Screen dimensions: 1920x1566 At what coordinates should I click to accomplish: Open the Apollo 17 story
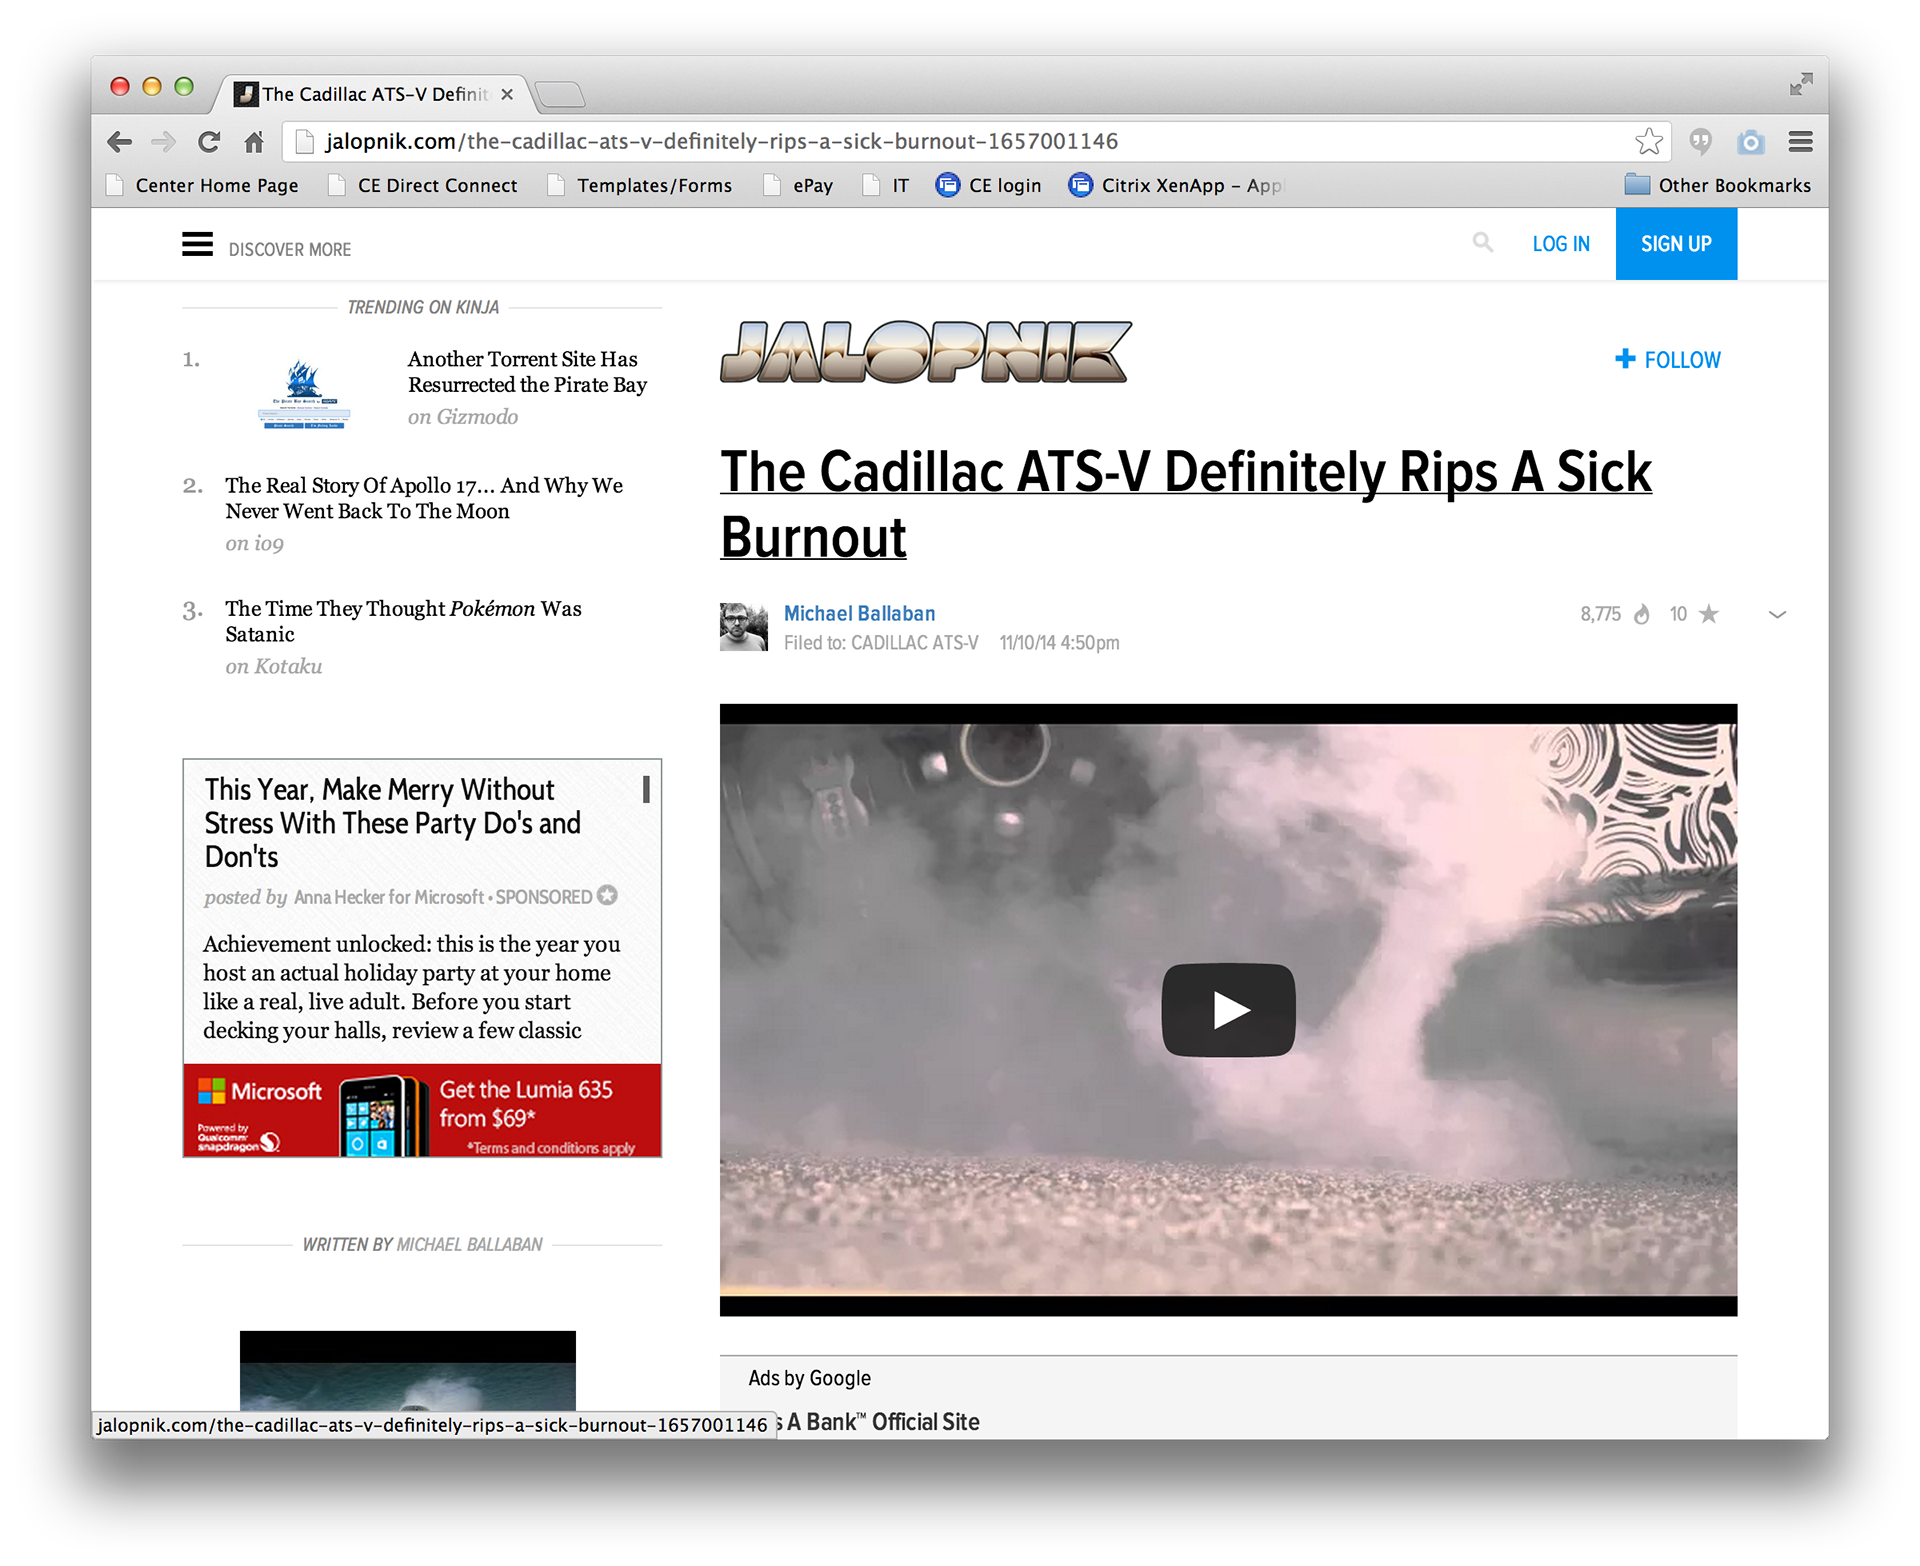pyautogui.click(x=424, y=498)
